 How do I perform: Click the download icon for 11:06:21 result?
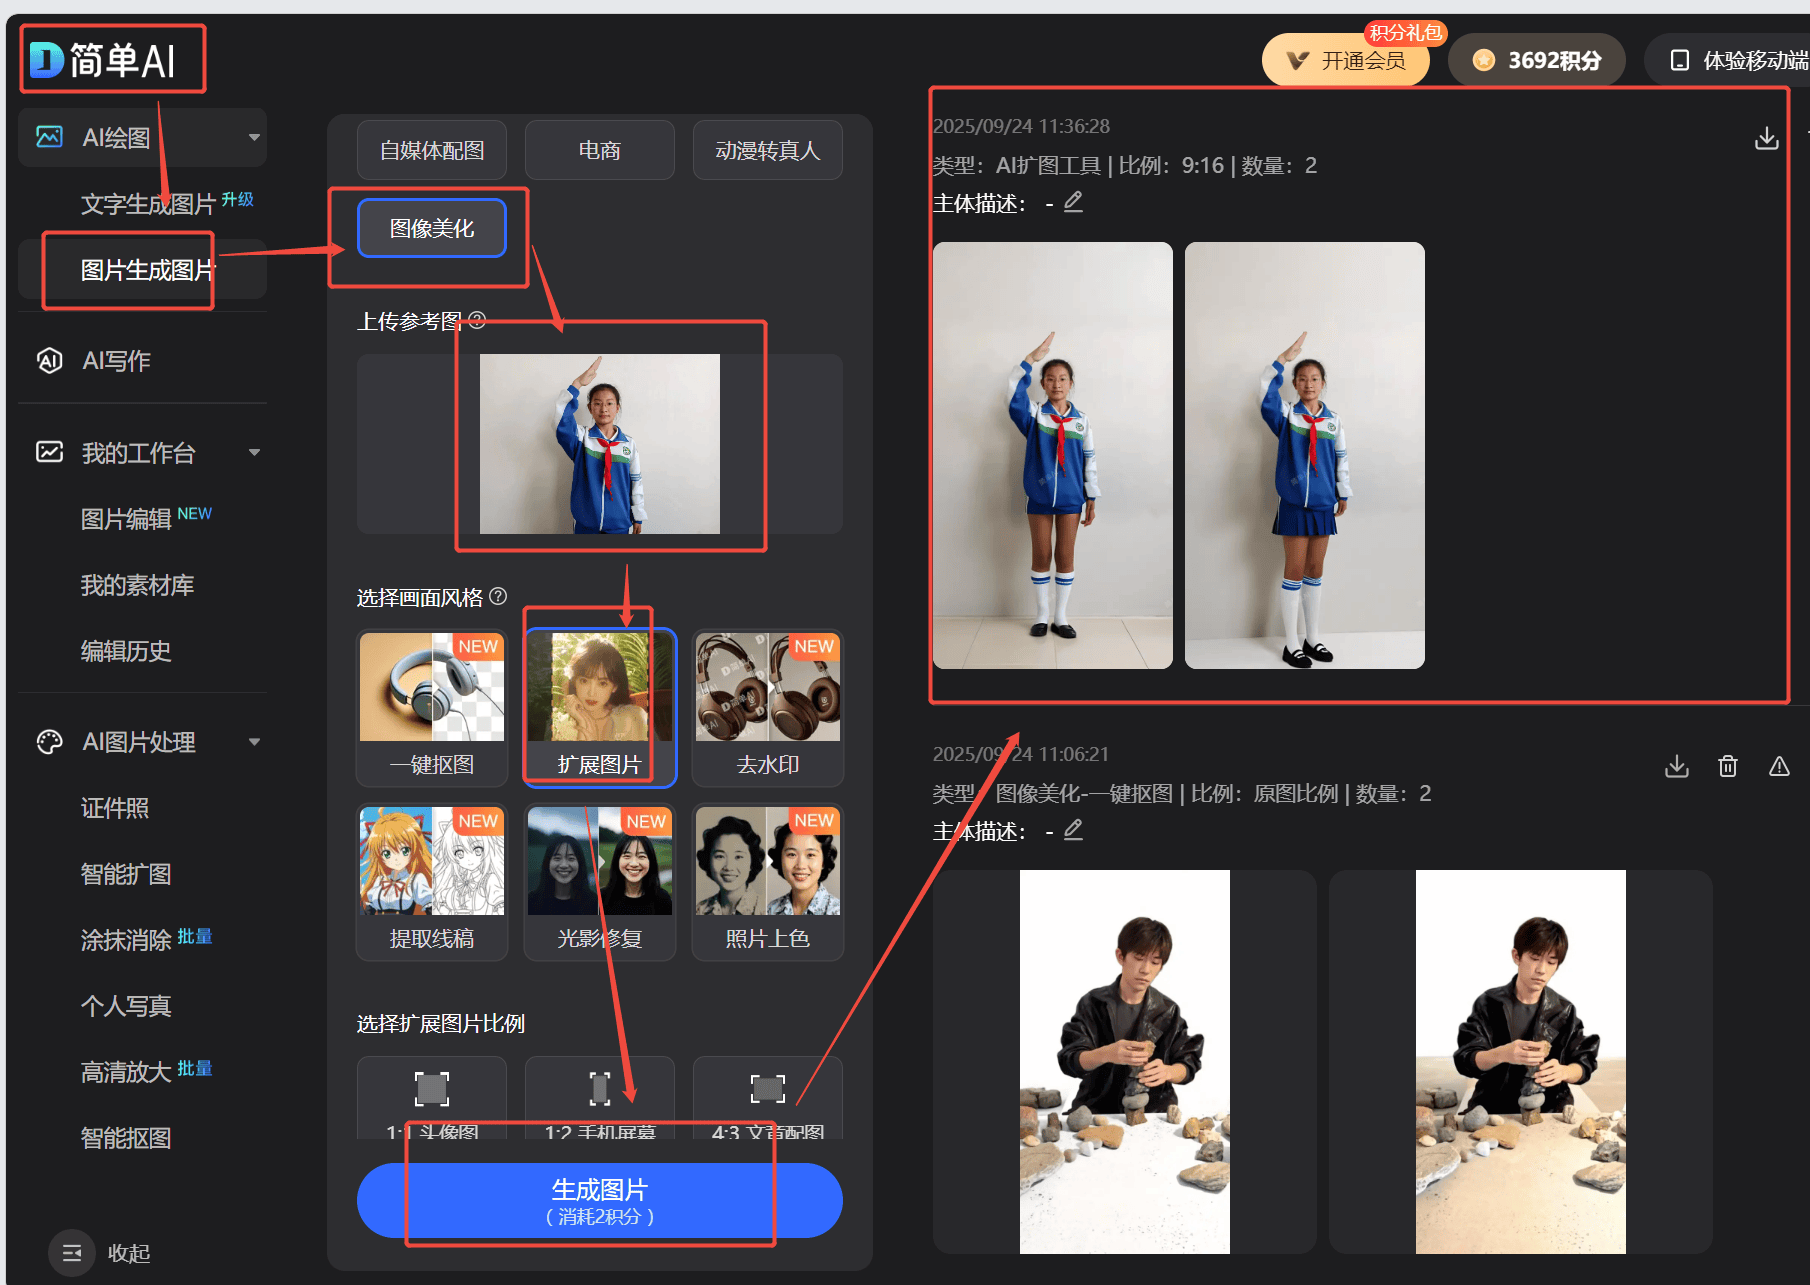1677,766
